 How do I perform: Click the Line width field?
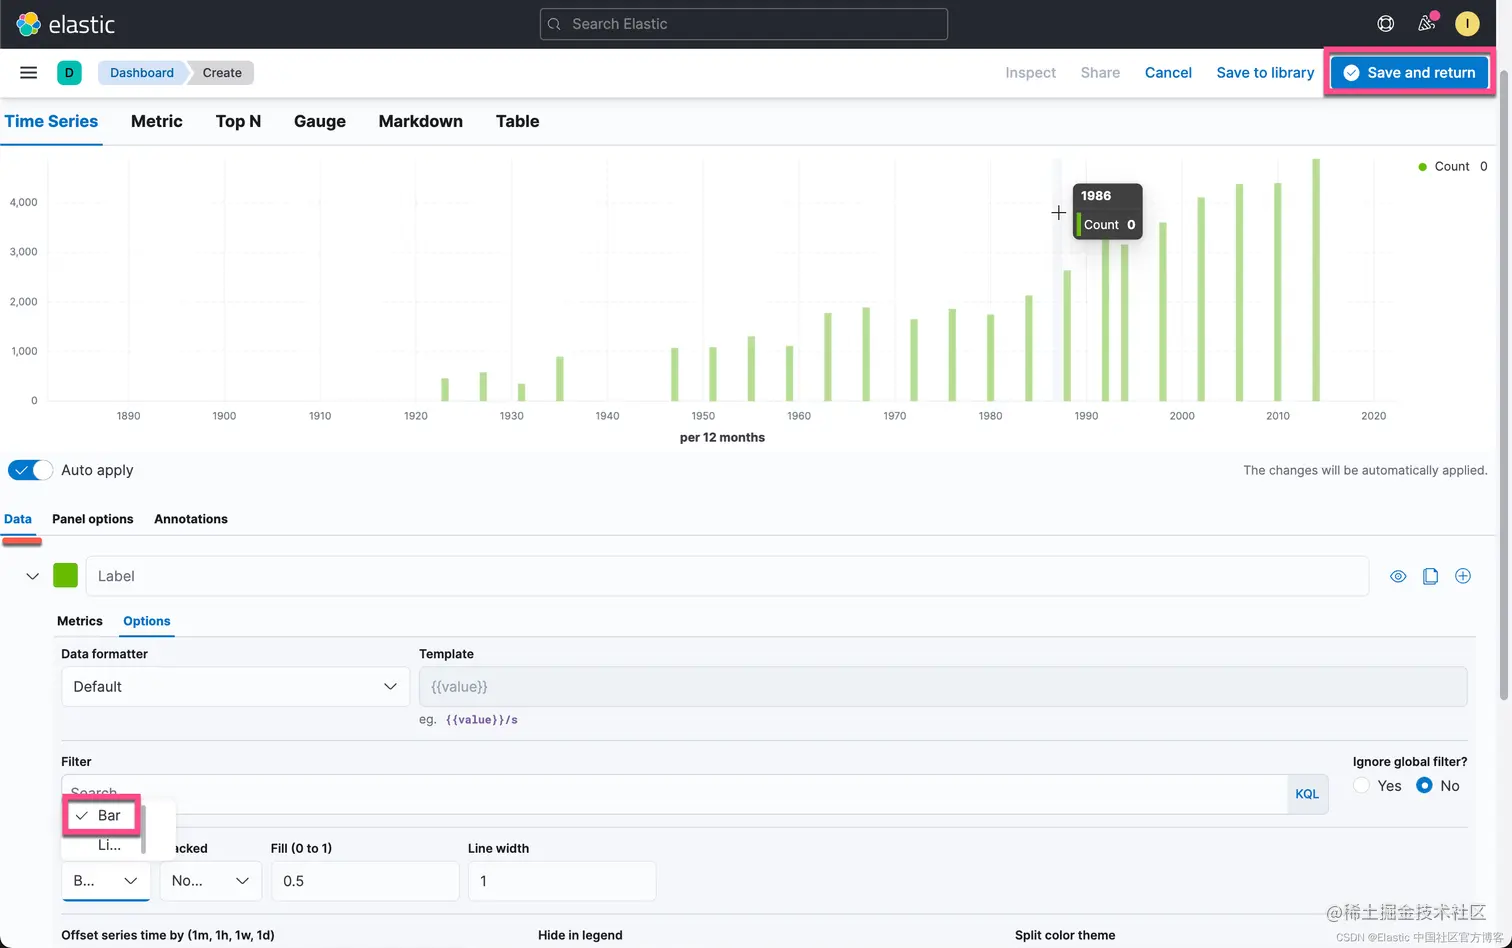[x=562, y=881]
